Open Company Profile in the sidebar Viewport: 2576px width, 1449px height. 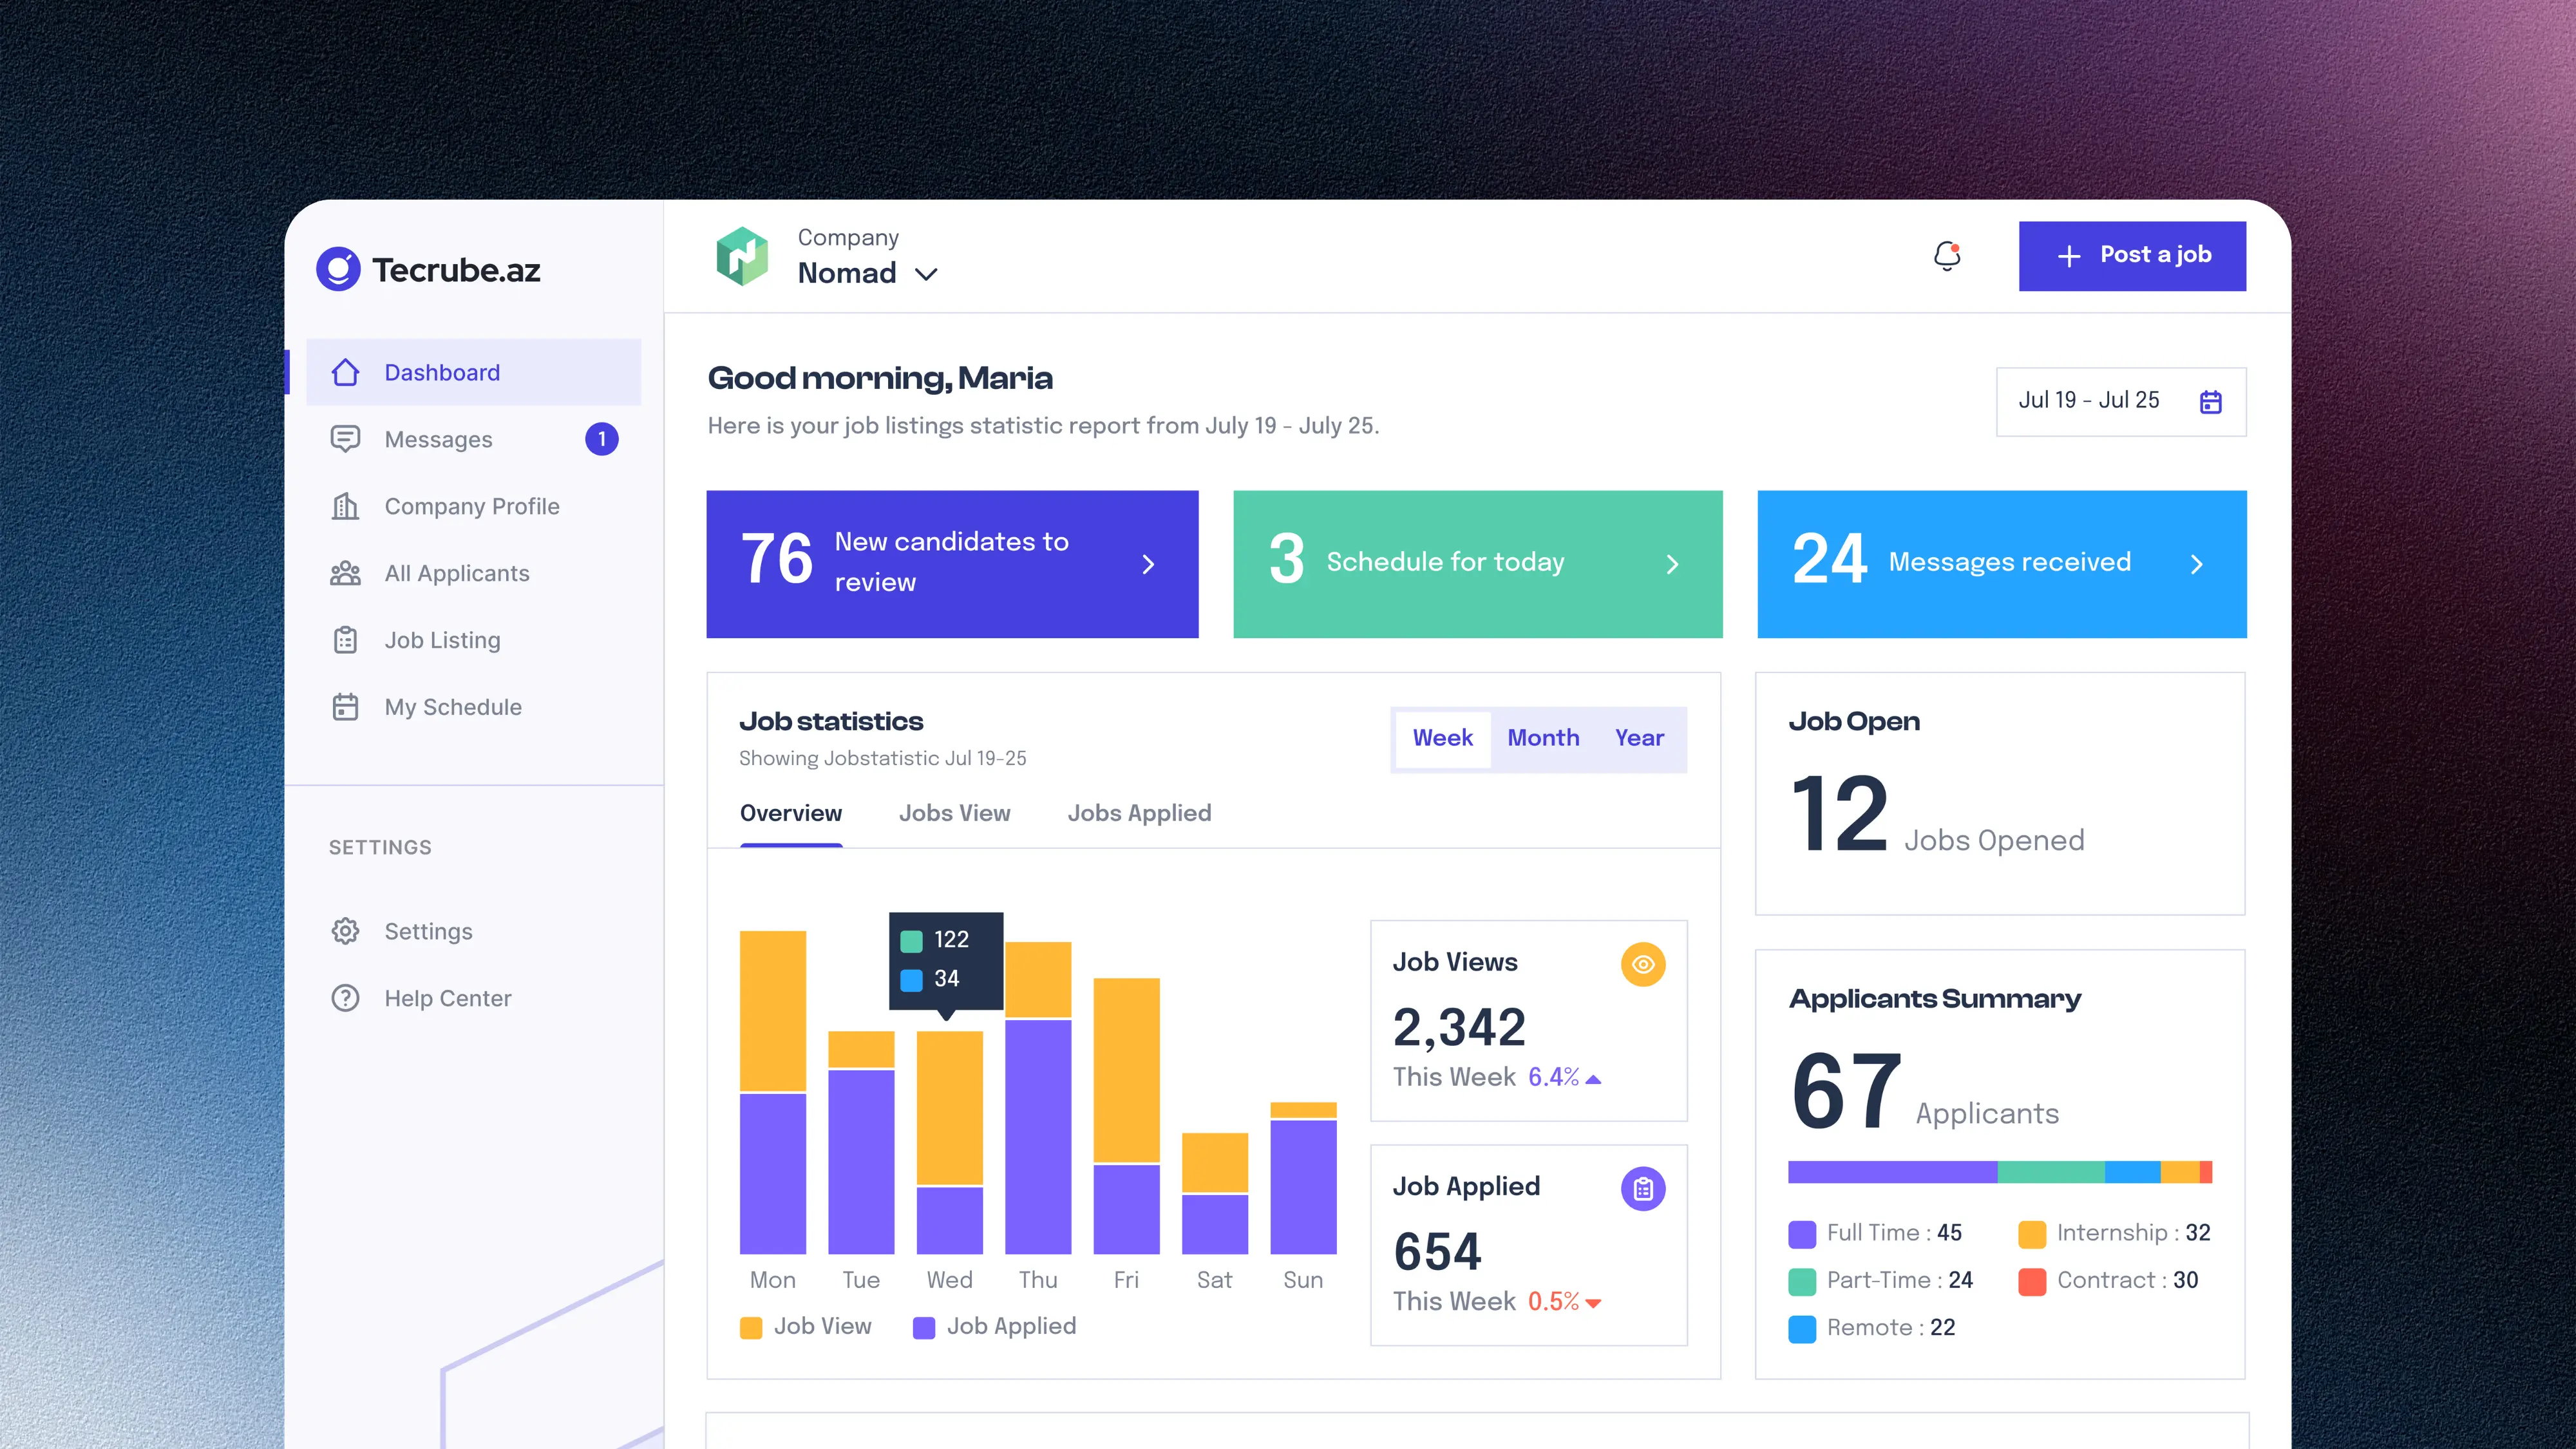(x=471, y=506)
